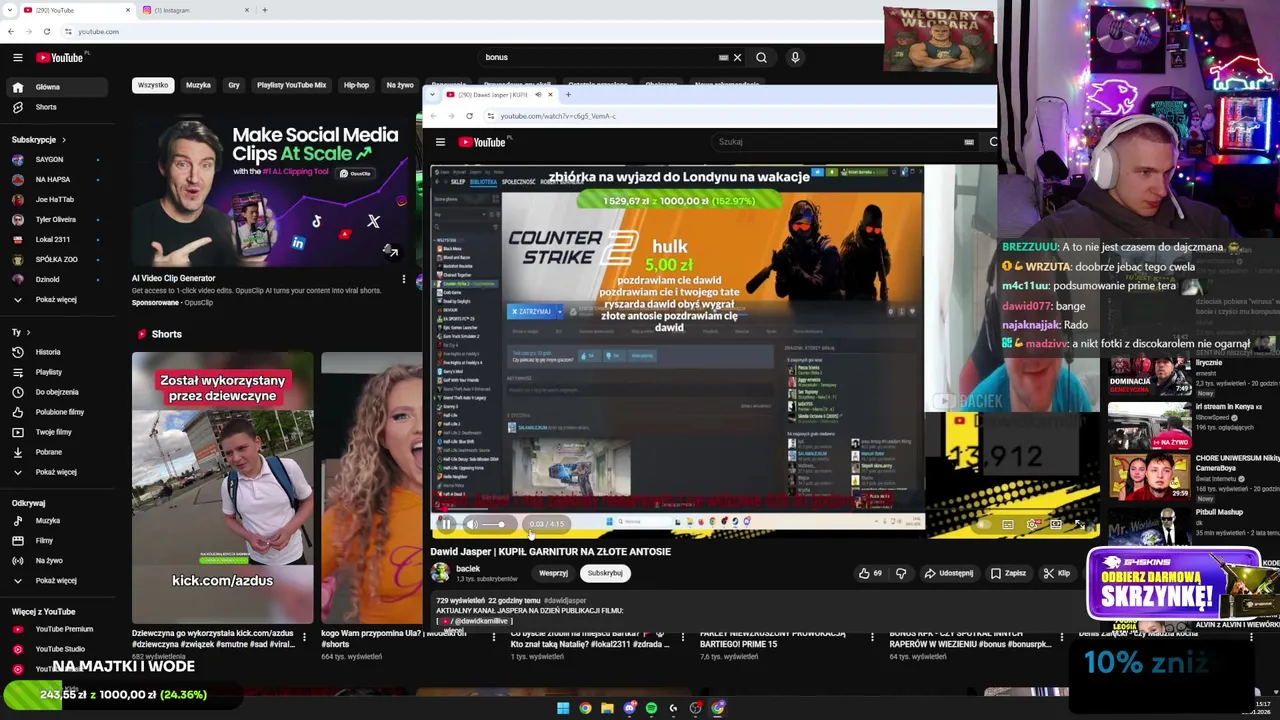The width and height of the screenshot is (1280, 720).
Task: Like the video (69 likes)
Action: pyautogui.click(x=870, y=574)
